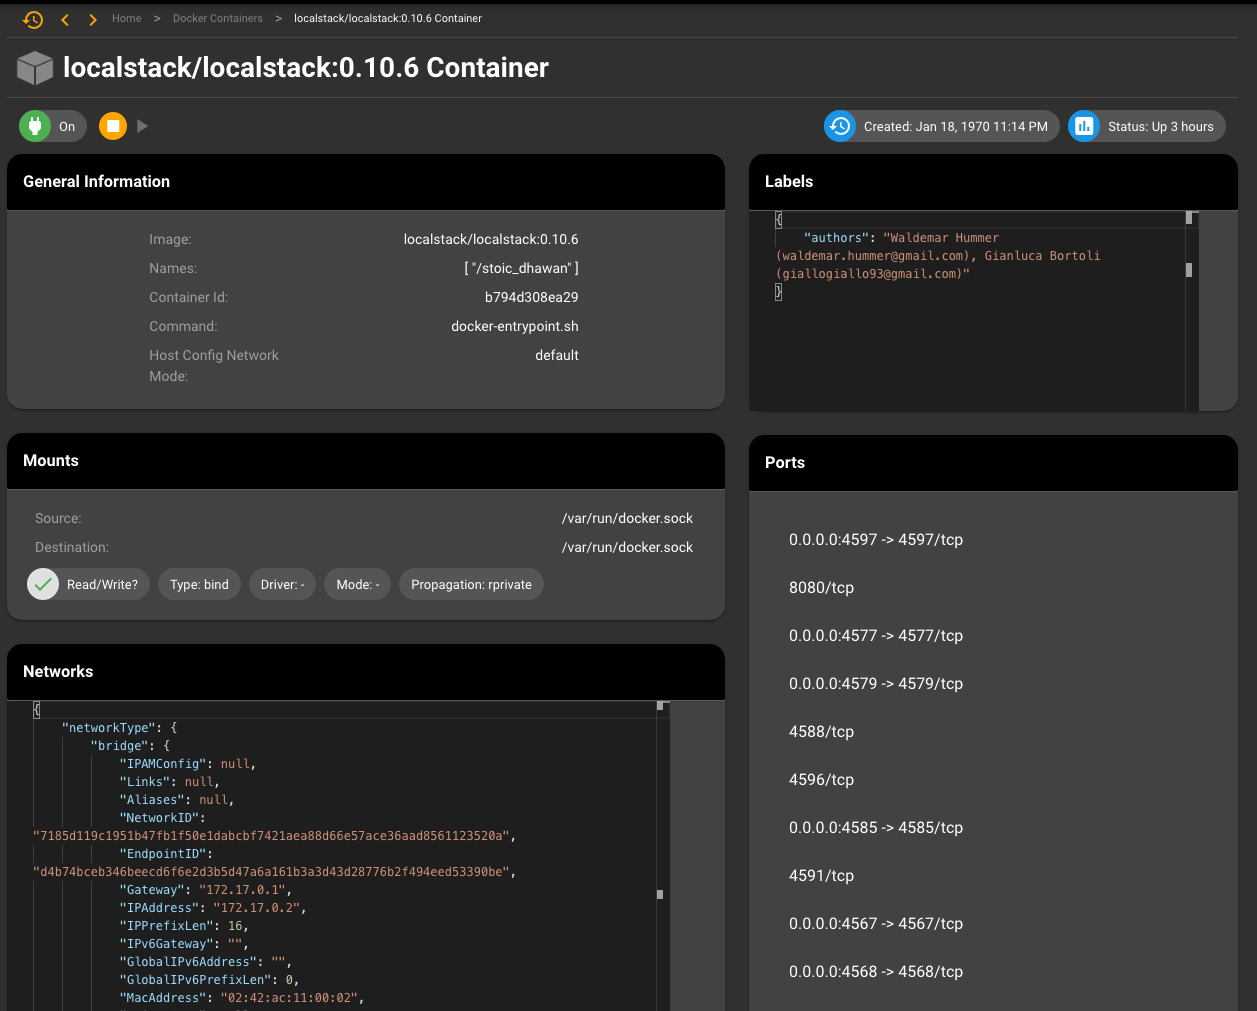This screenshot has width=1257, height=1011.
Task: Click the Mode: - chip
Action: coord(358,584)
